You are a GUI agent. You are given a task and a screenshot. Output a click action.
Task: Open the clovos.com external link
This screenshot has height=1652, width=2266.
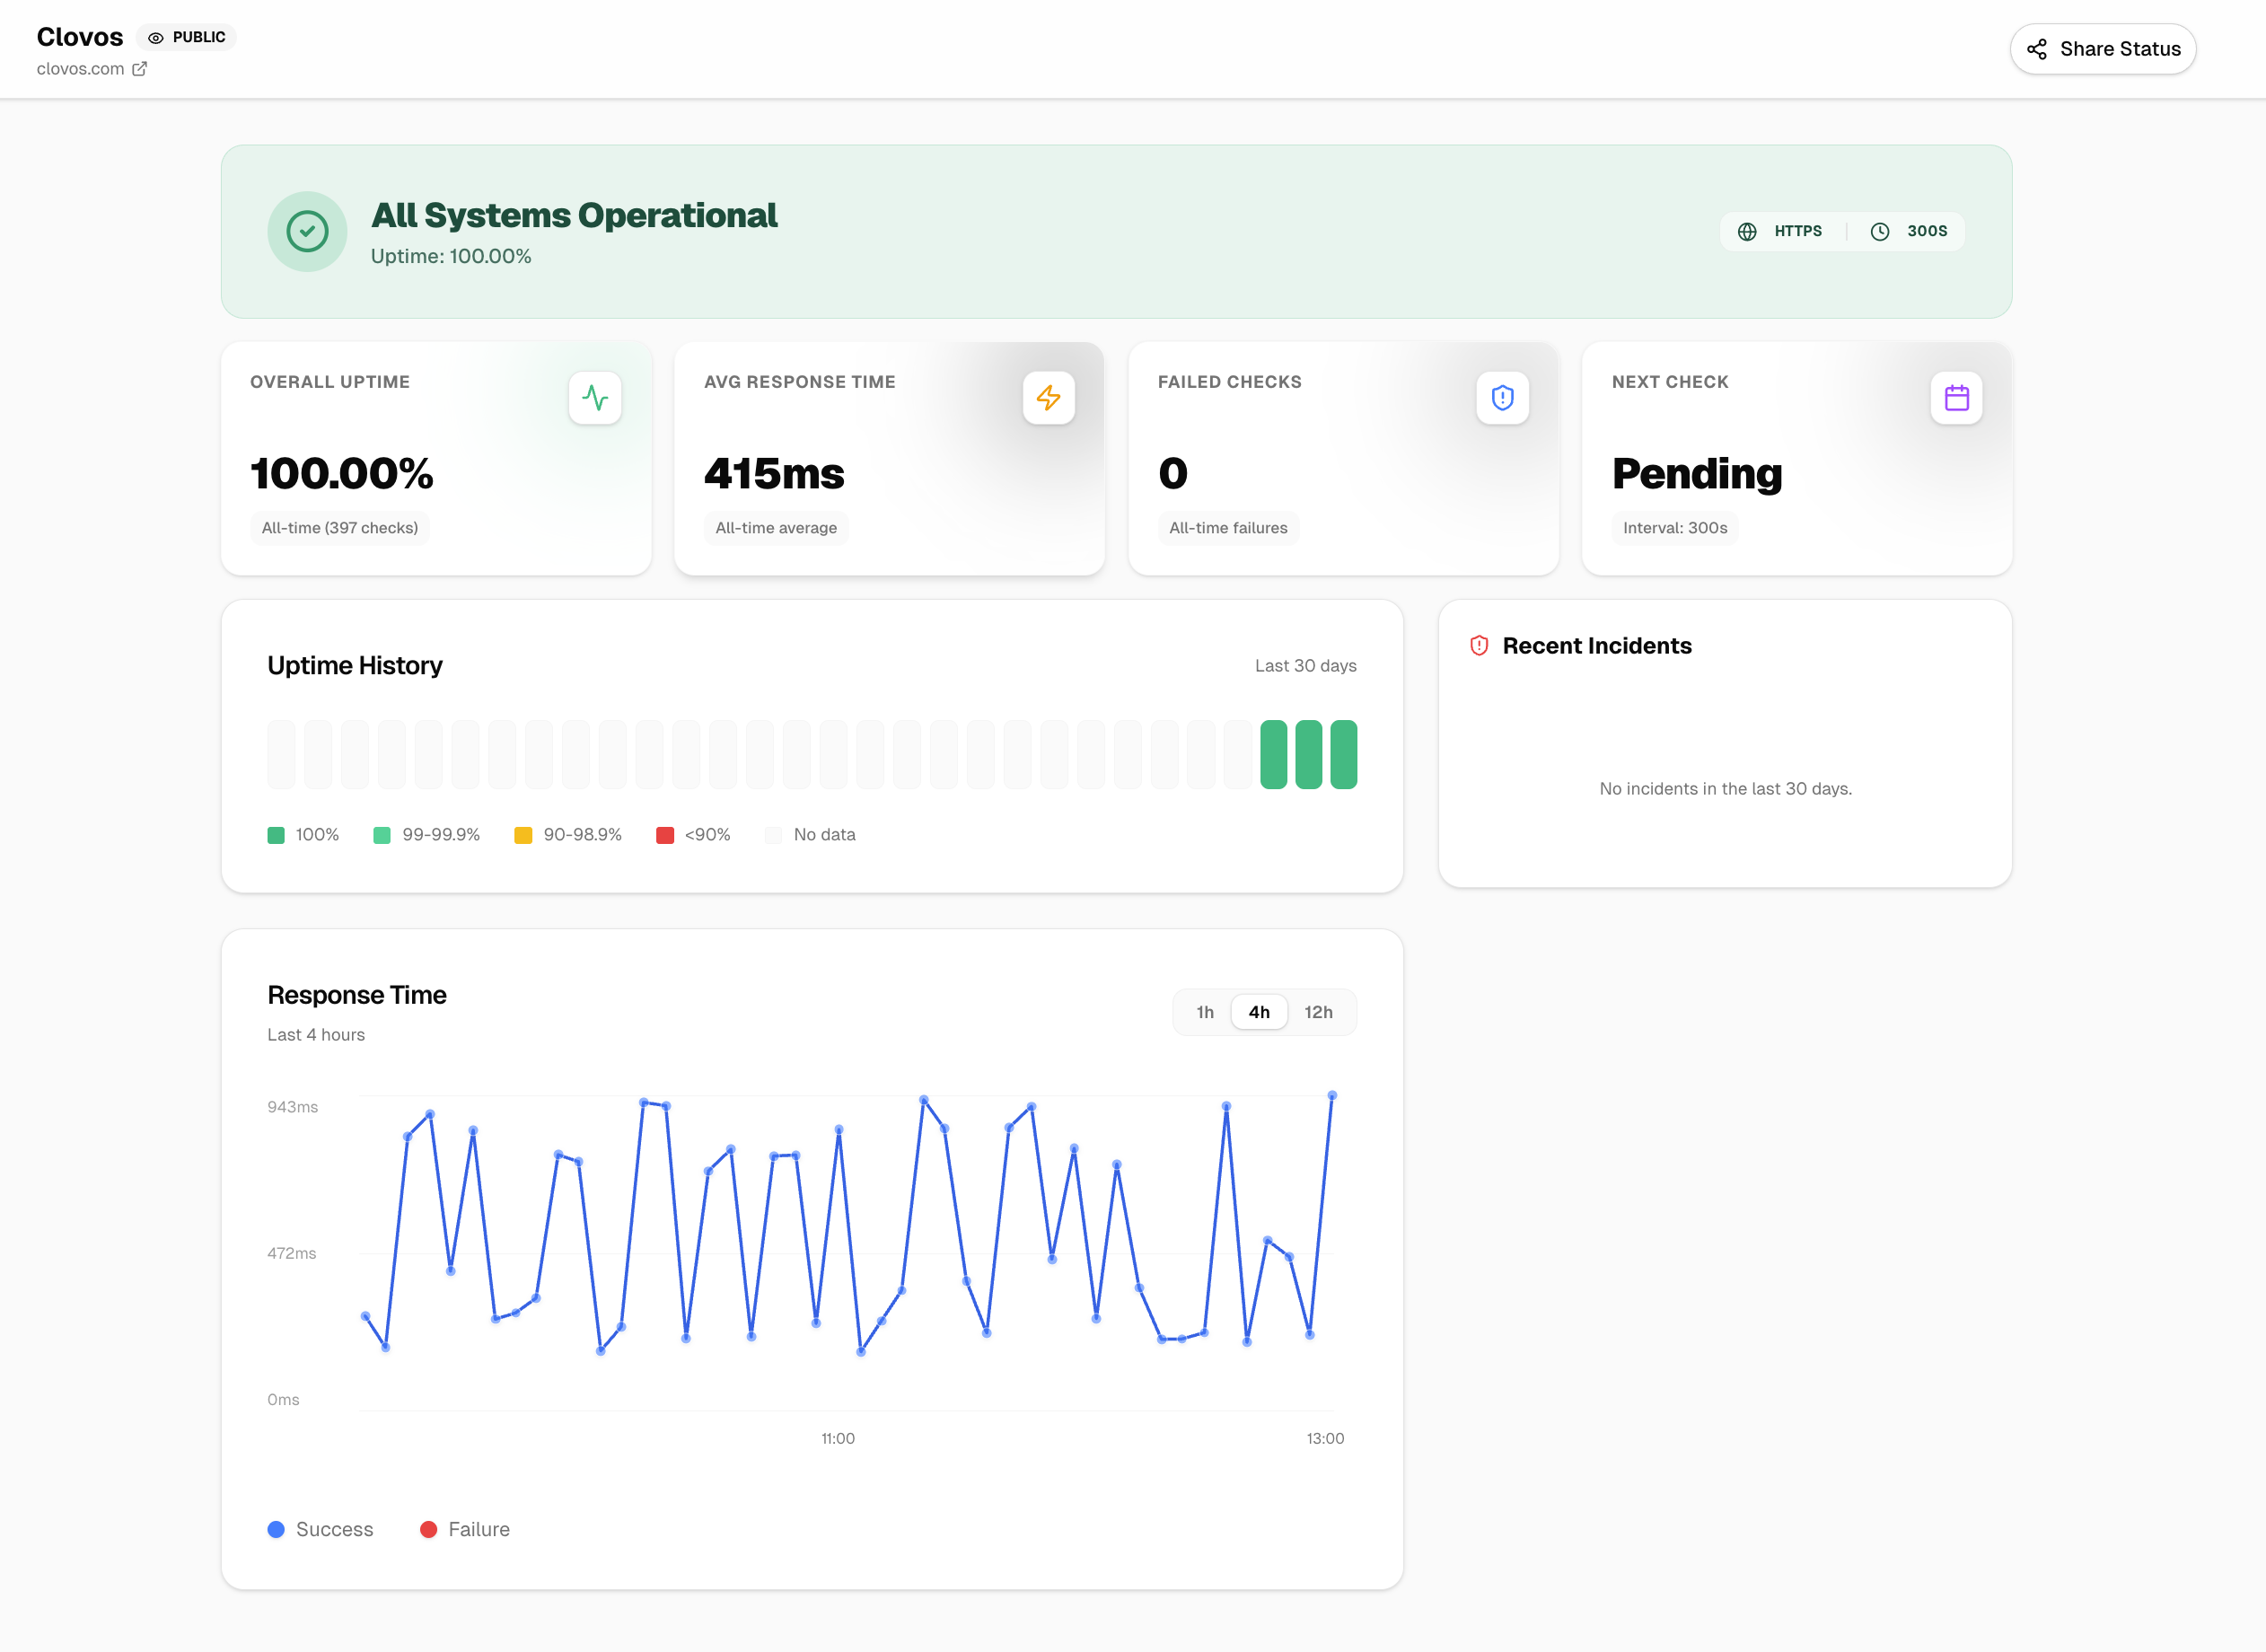141,68
